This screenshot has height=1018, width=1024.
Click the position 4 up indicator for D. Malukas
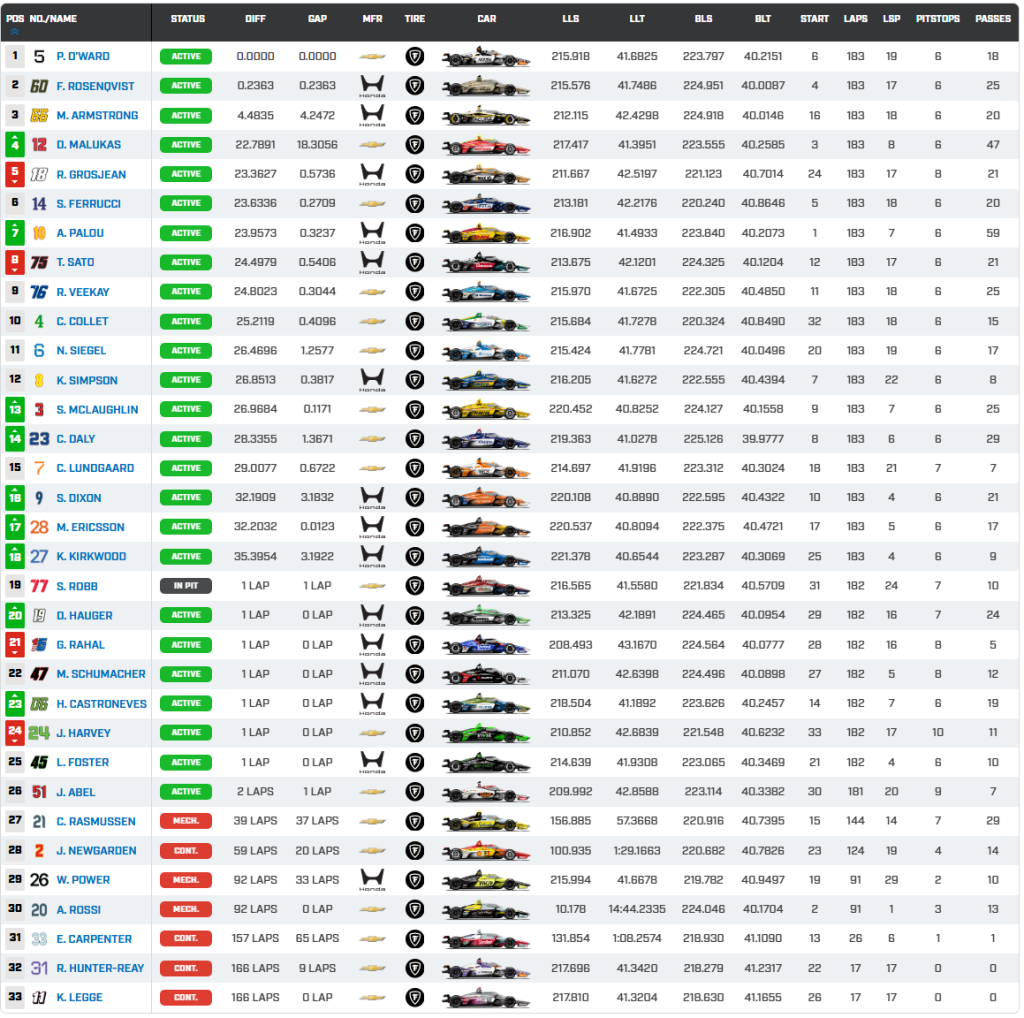[x=15, y=145]
